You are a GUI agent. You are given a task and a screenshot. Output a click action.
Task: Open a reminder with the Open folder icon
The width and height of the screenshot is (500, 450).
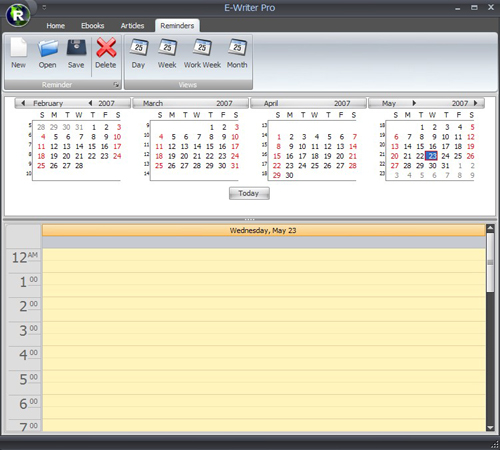(x=47, y=53)
